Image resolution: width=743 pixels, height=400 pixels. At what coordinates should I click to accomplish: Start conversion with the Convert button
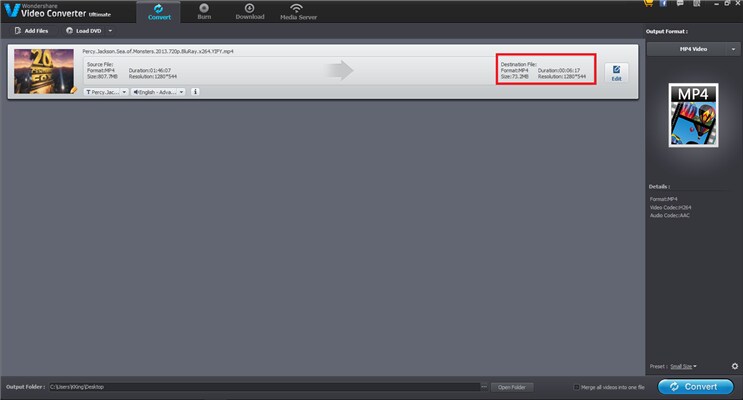[x=695, y=387]
